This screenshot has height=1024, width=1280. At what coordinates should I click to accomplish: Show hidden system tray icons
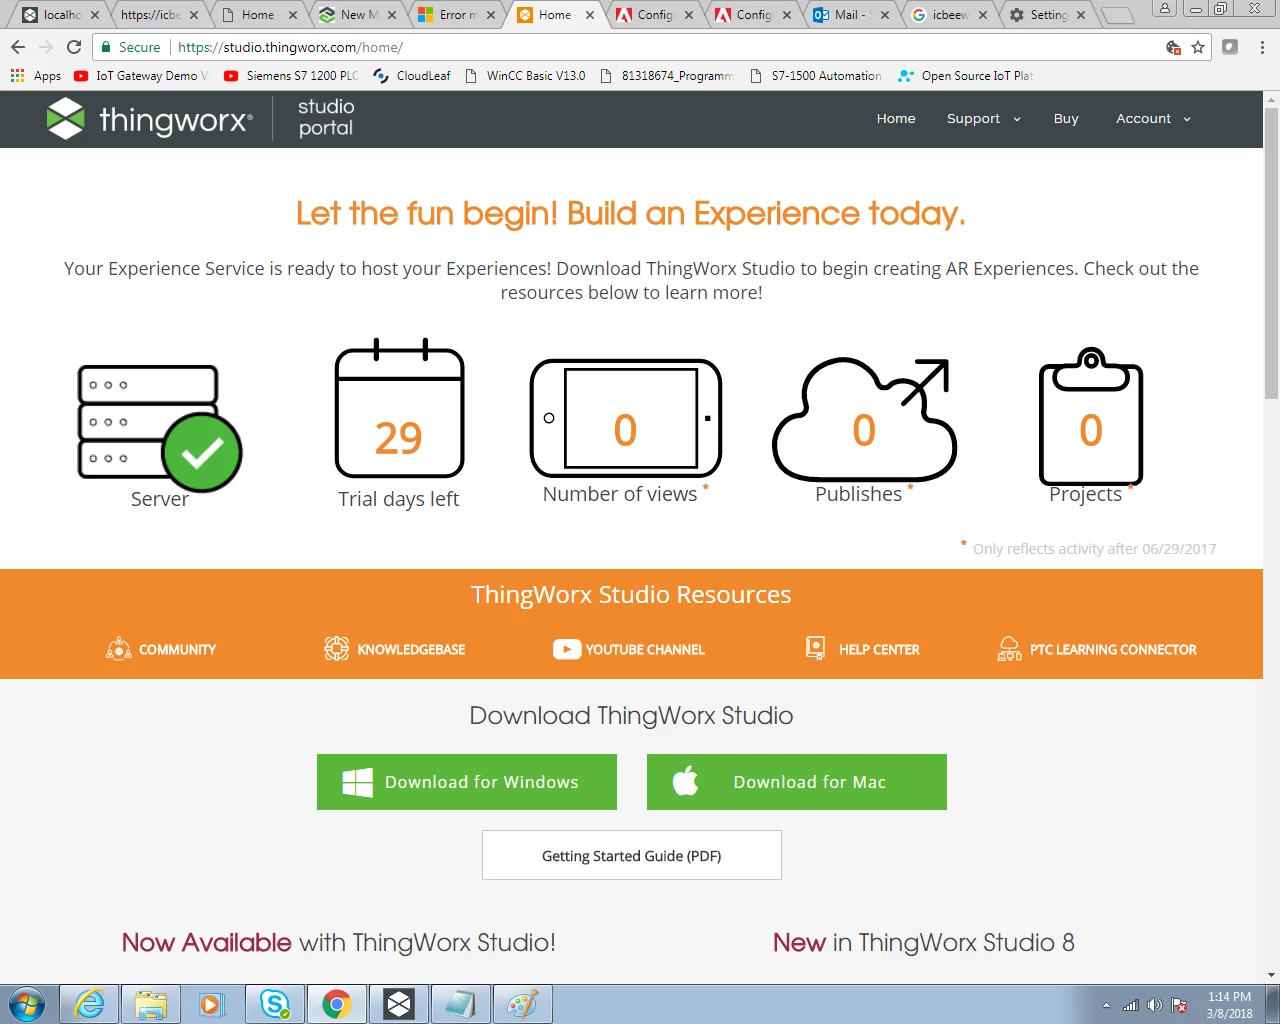pyautogui.click(x=1106, y=1005)
